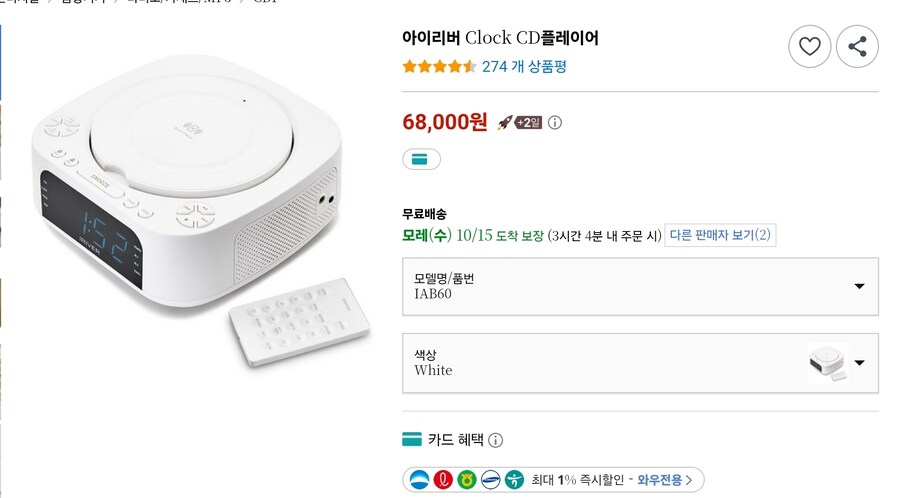Screen dimensions: 900x498
Task: Open 274 개 상품평 reviews link
Action: click(524, 67)
